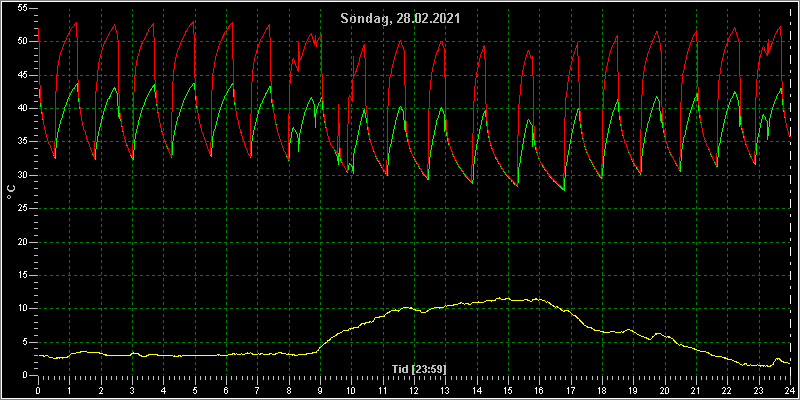Viewport: 800px width, 400px height.
Task: Select hour 24 on the time axis
Action: [790, 391]
